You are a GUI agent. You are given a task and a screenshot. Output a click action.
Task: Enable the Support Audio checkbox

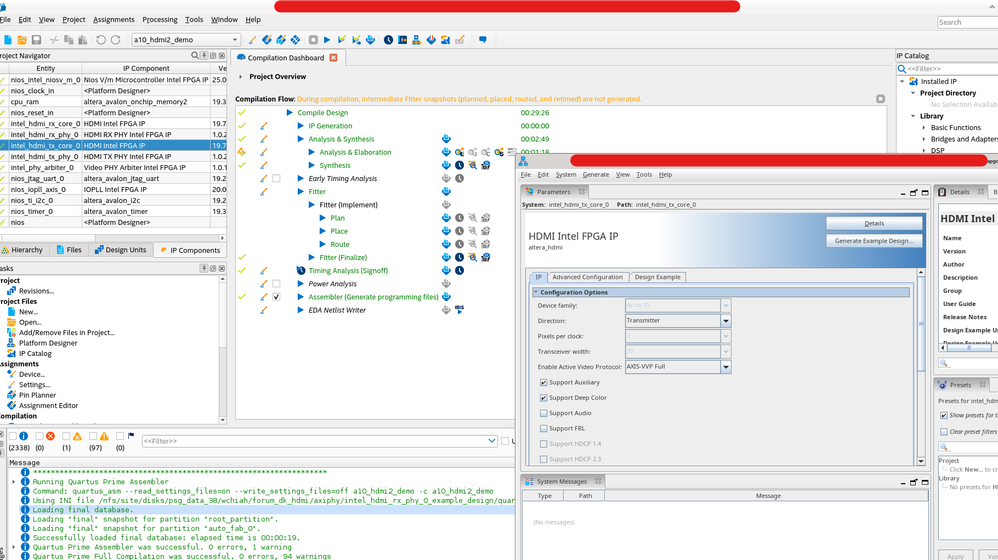543,413
